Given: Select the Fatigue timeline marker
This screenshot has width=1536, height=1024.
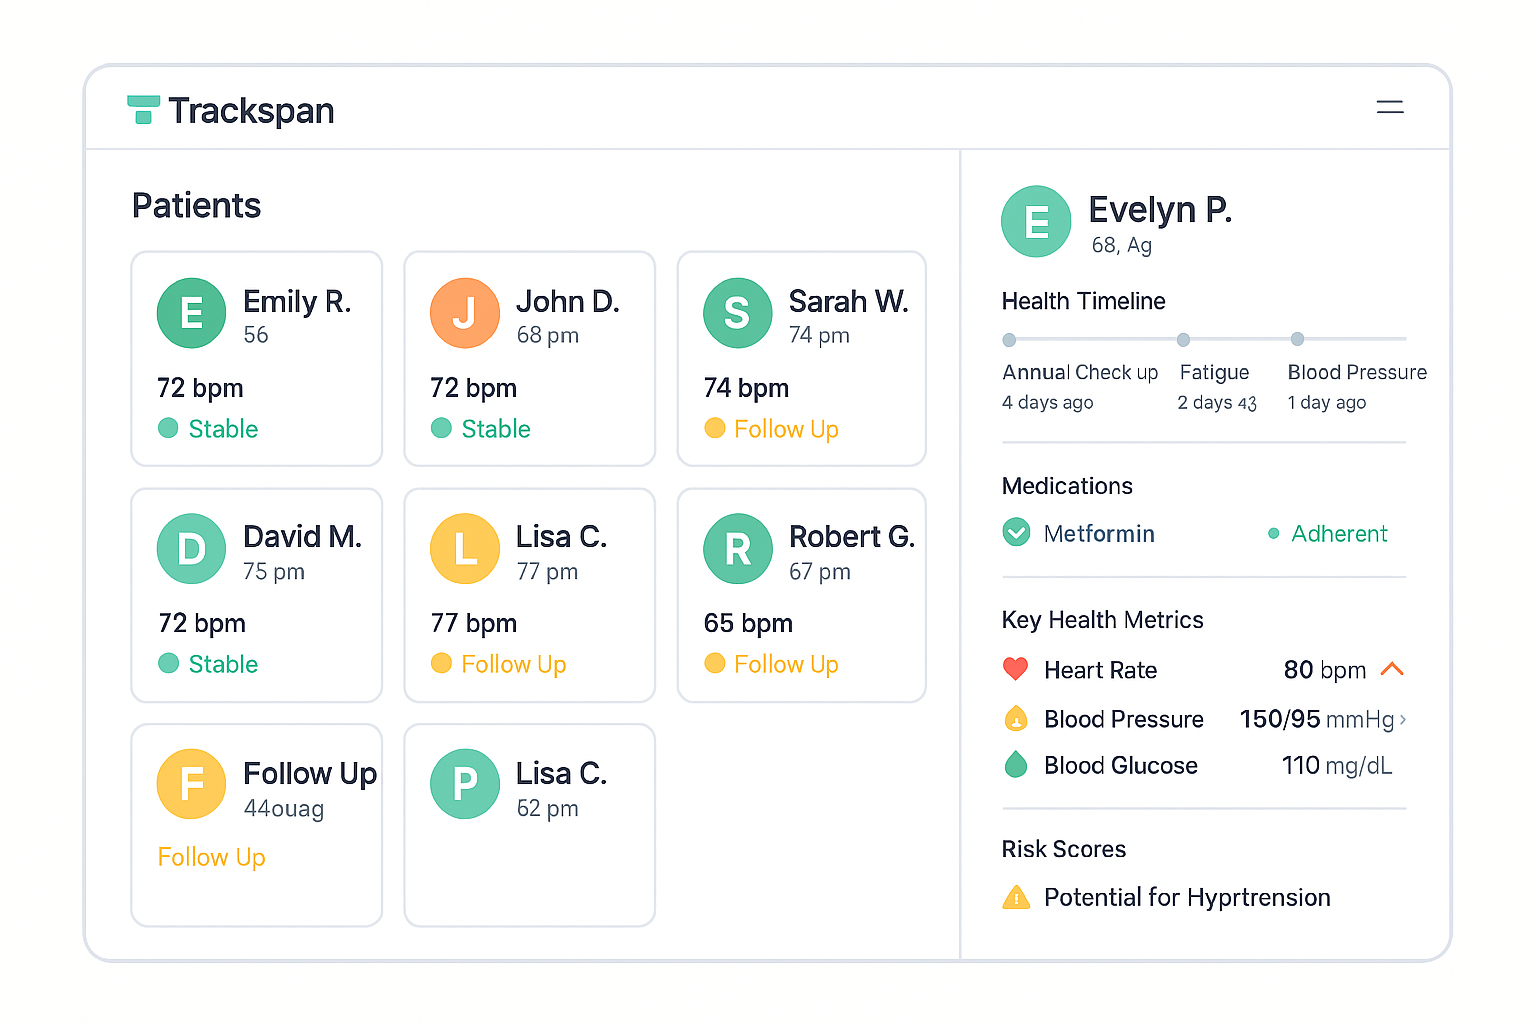Looking at the screenshot, I should point(1183,339).
